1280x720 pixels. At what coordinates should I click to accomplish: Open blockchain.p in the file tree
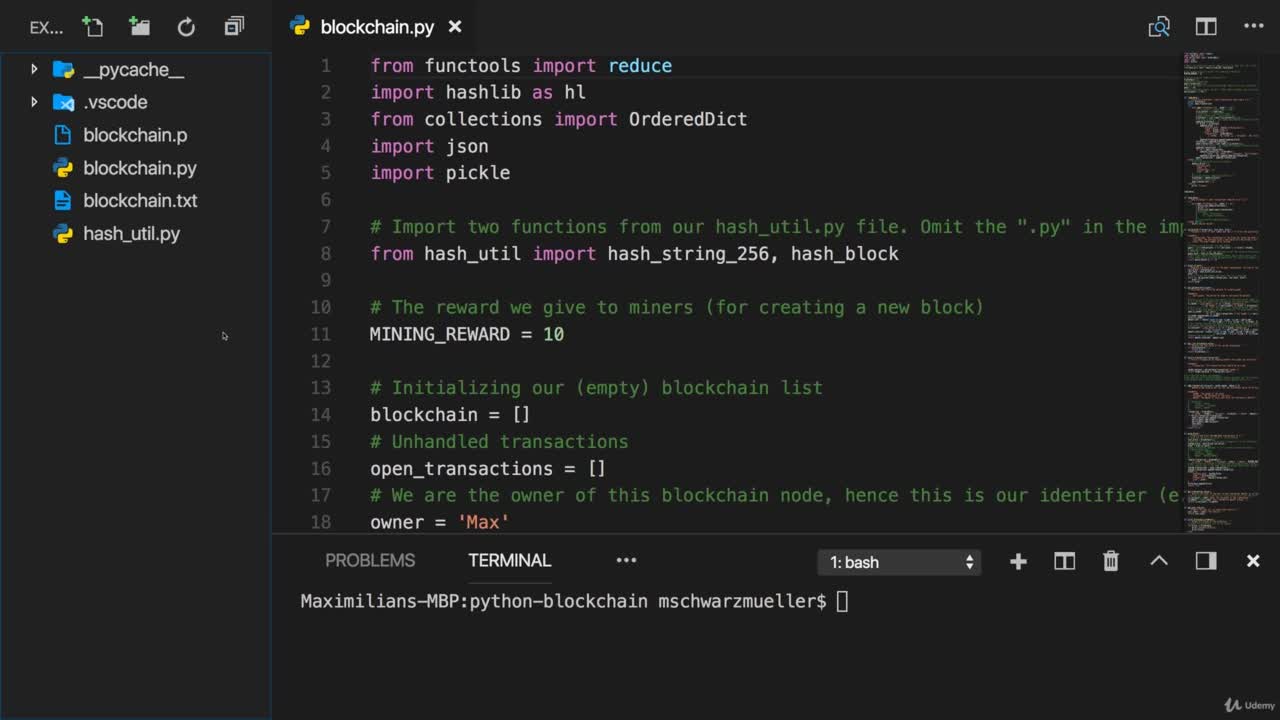(x=135, y=135)
